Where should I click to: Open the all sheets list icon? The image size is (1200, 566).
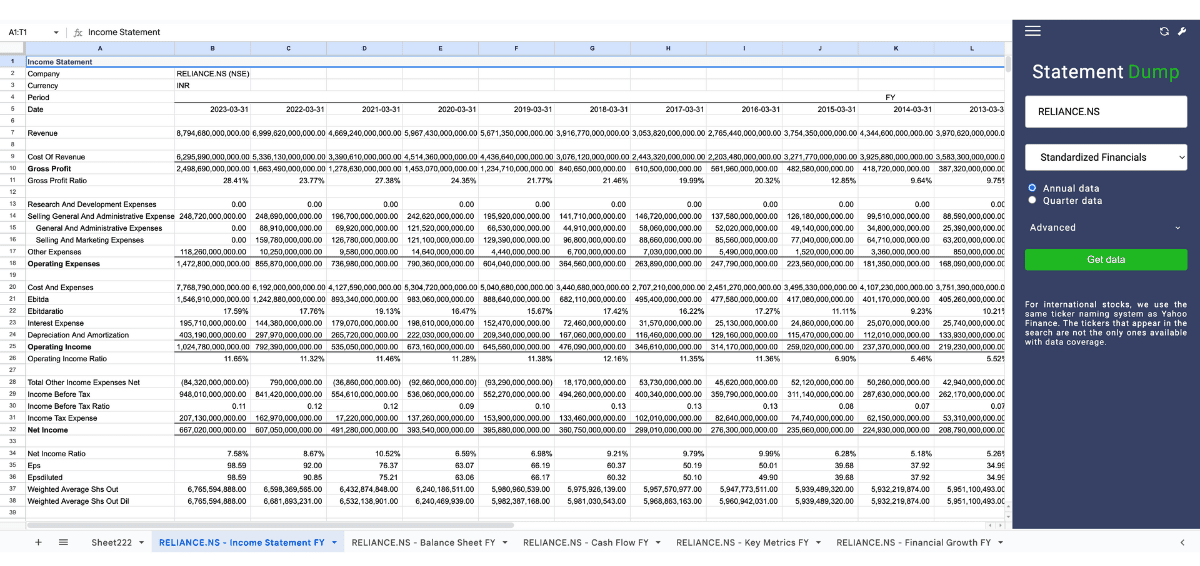click(x=63, y=542)
